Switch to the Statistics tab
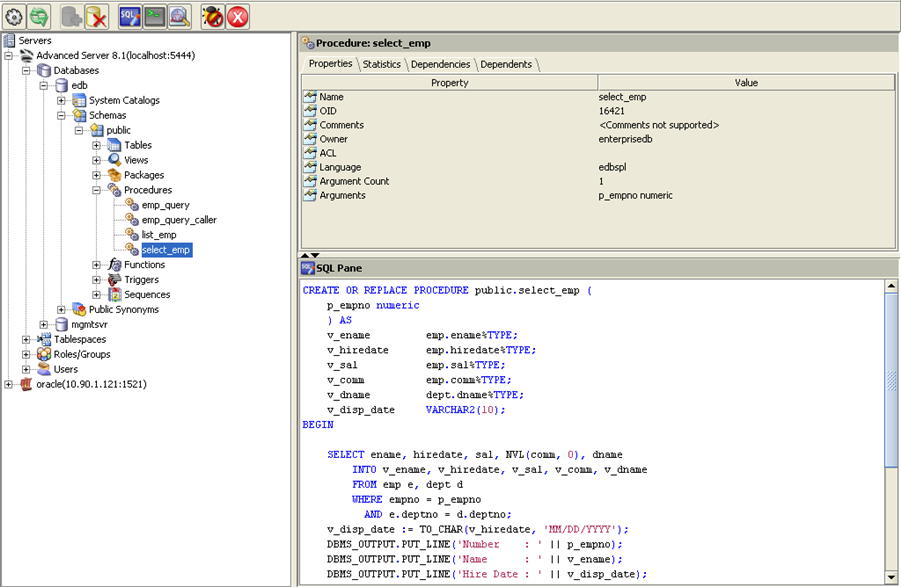This screenshot has height=587, width=901. [x=381, y=64]
